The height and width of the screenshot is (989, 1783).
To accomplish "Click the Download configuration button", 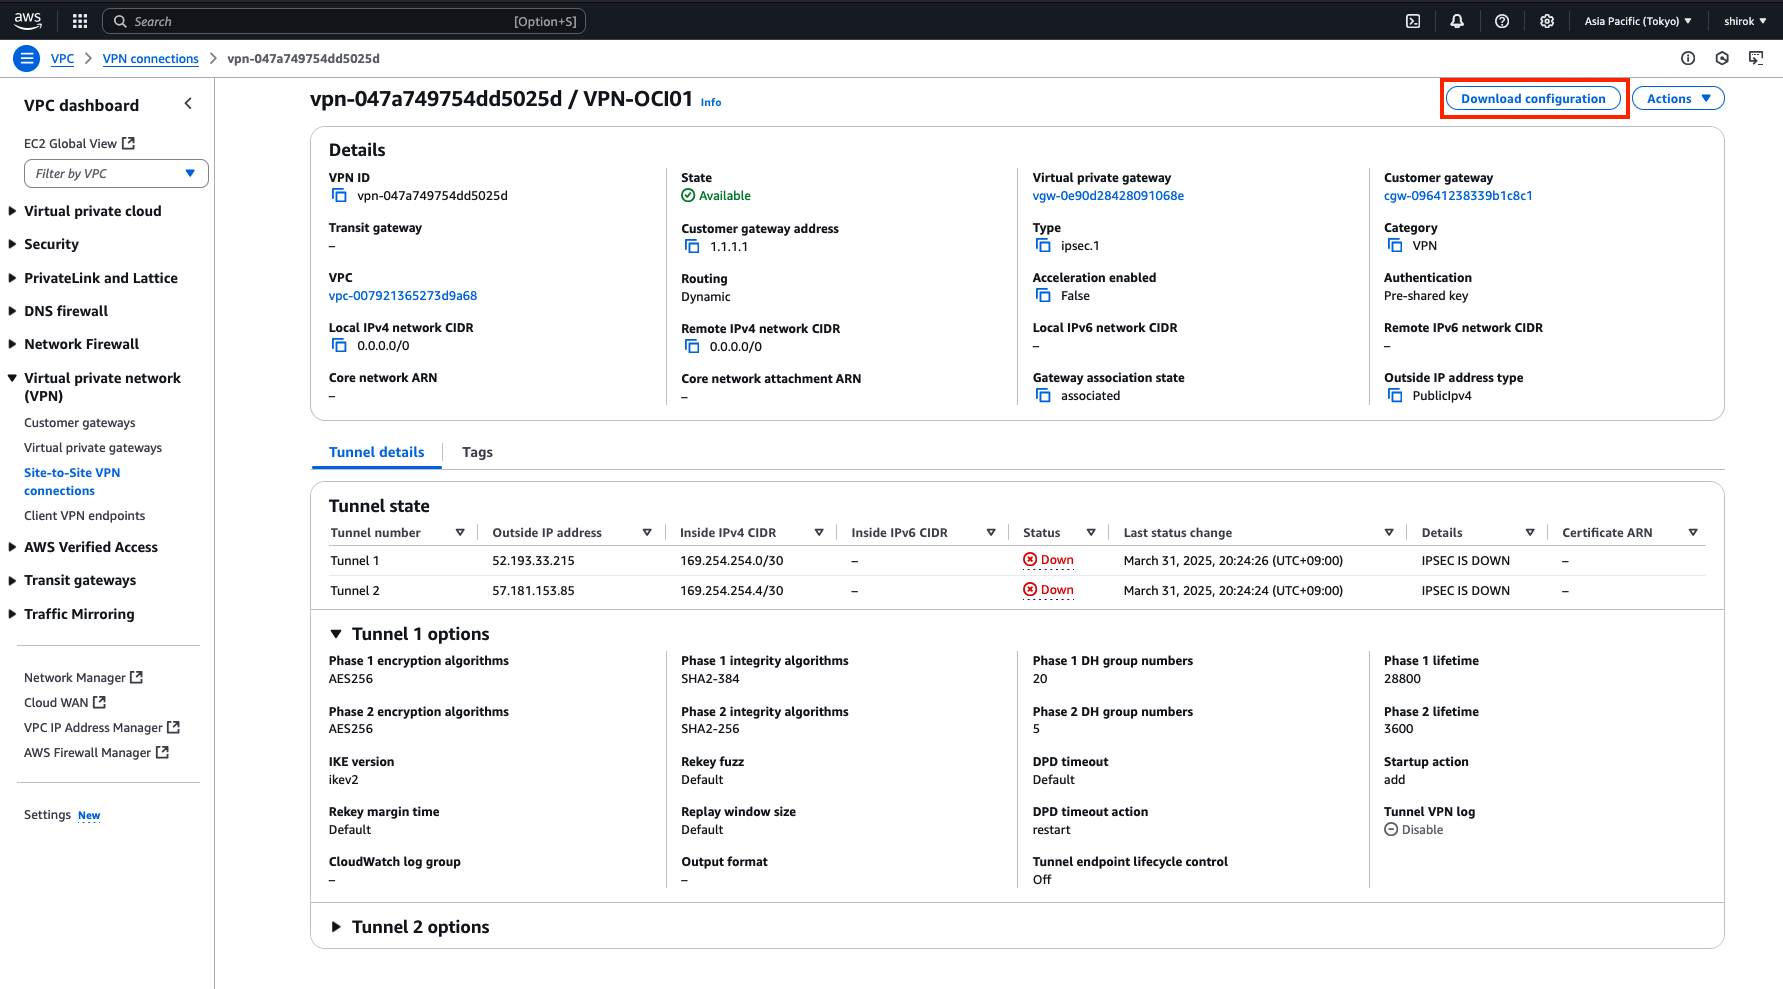I will (1532, 98).
